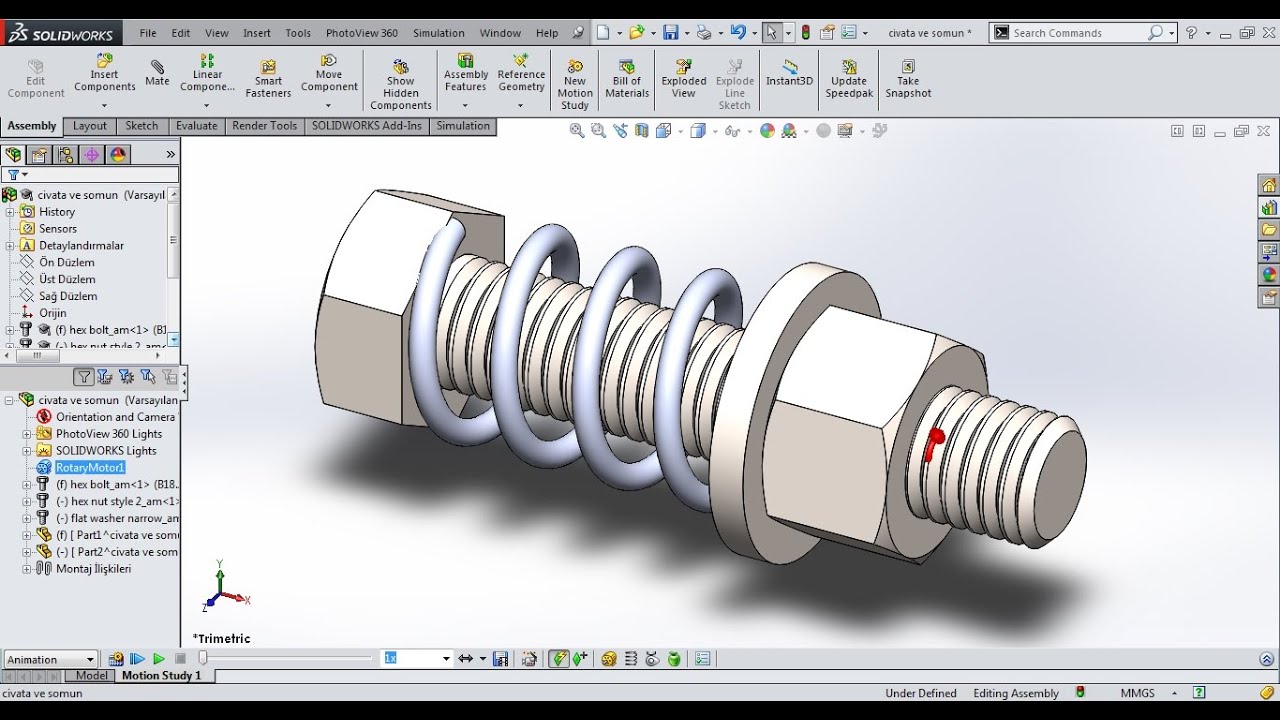The height and width of the screenshot is (720, 1280).
Task: Open the Simulation menu
Action: tap(439, 33)
